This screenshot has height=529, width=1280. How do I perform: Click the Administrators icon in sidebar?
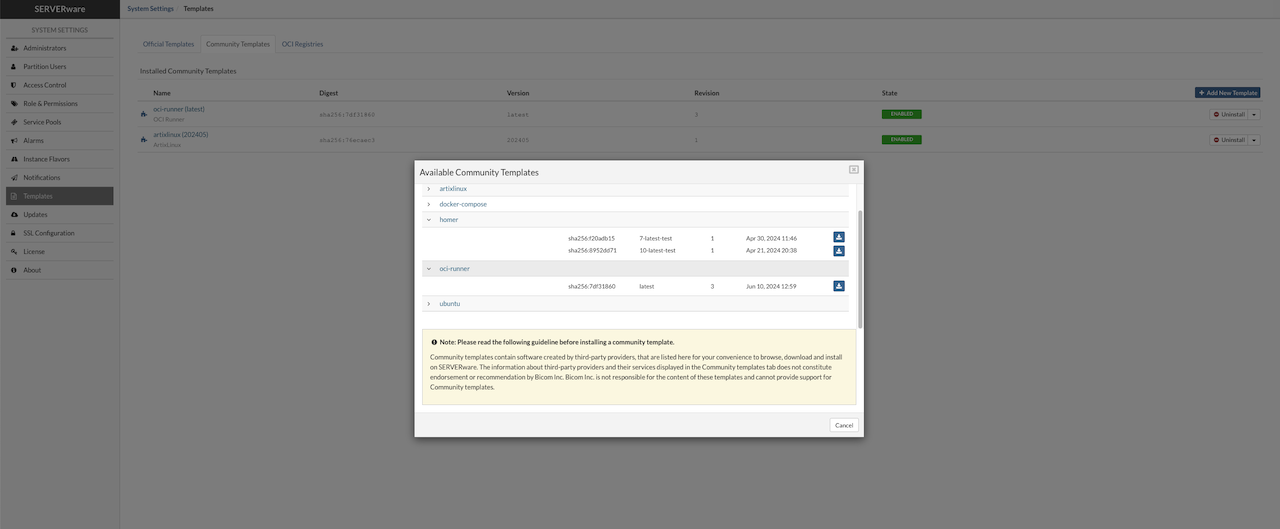pos(14,48)
